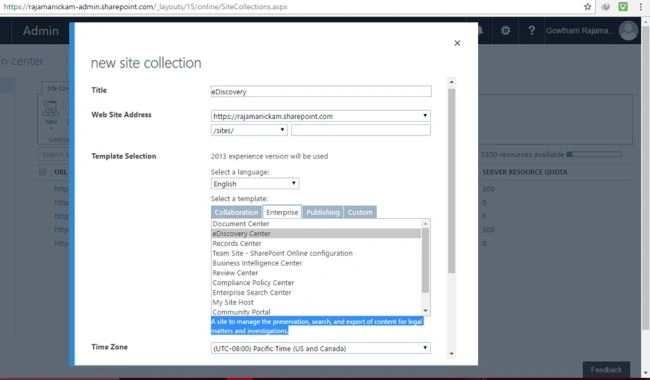
Task: Toggle the select-all checkbox beside URL
Action: [x=42, y=172]
